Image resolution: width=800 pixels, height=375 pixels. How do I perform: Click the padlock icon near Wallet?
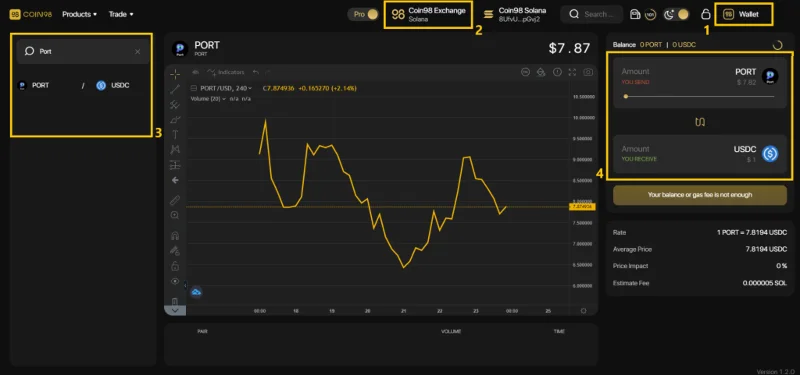(x=706, y=14)
